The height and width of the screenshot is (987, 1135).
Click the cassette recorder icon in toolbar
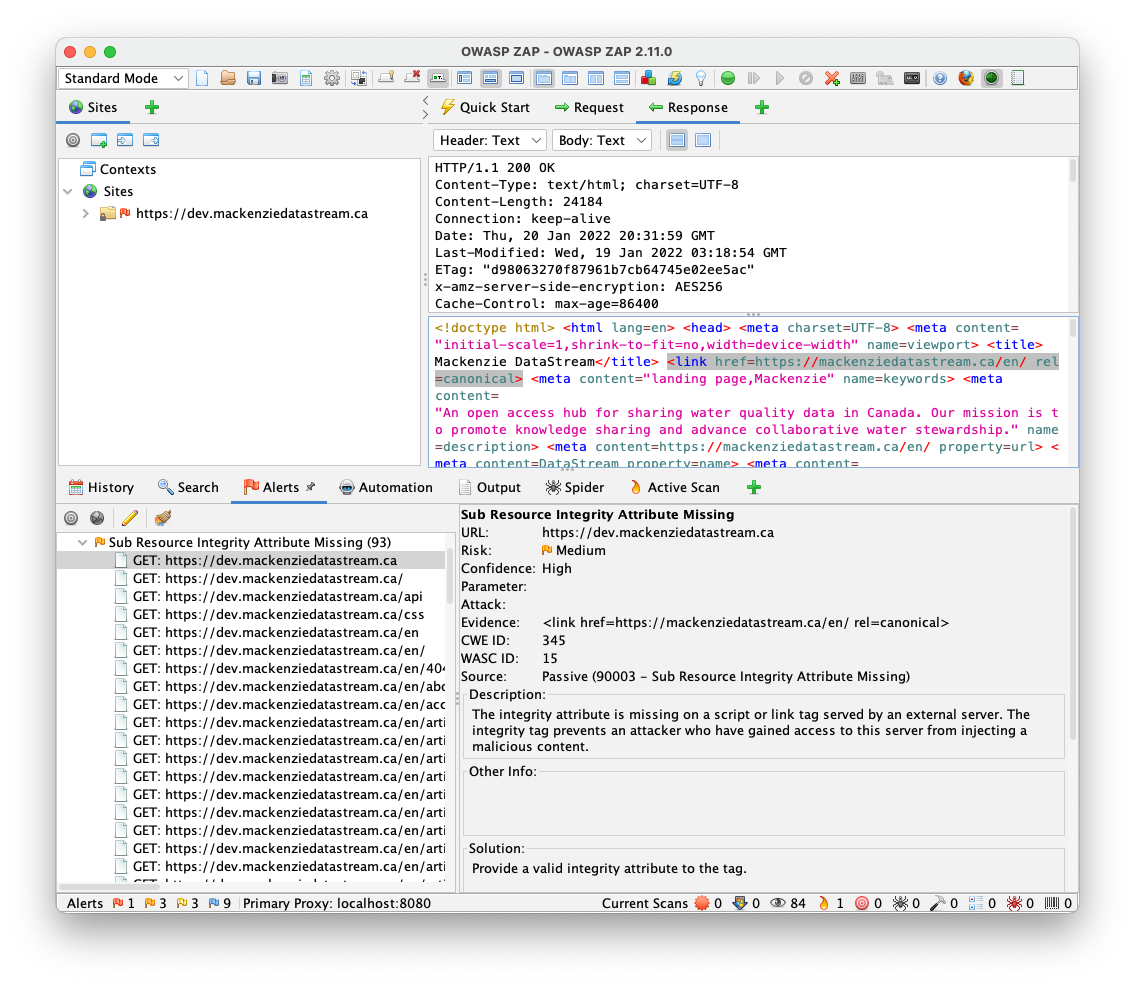pos(912,78)
